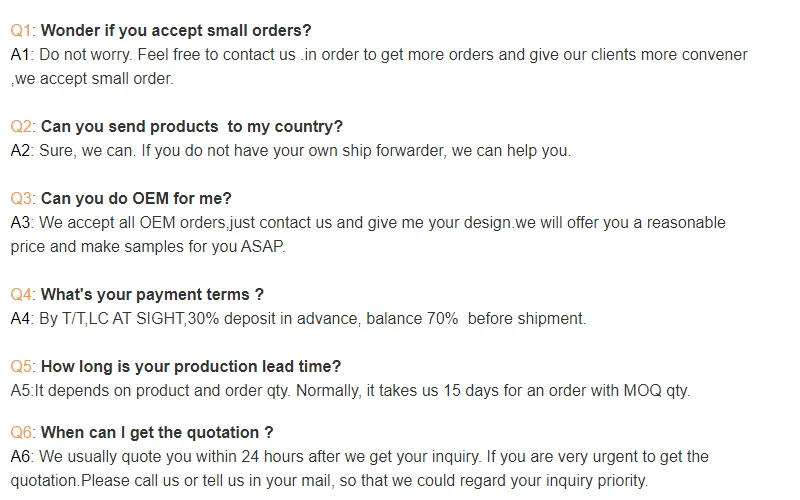Click the orange Q6 label
800x500 pixels.
pos(22,433)
